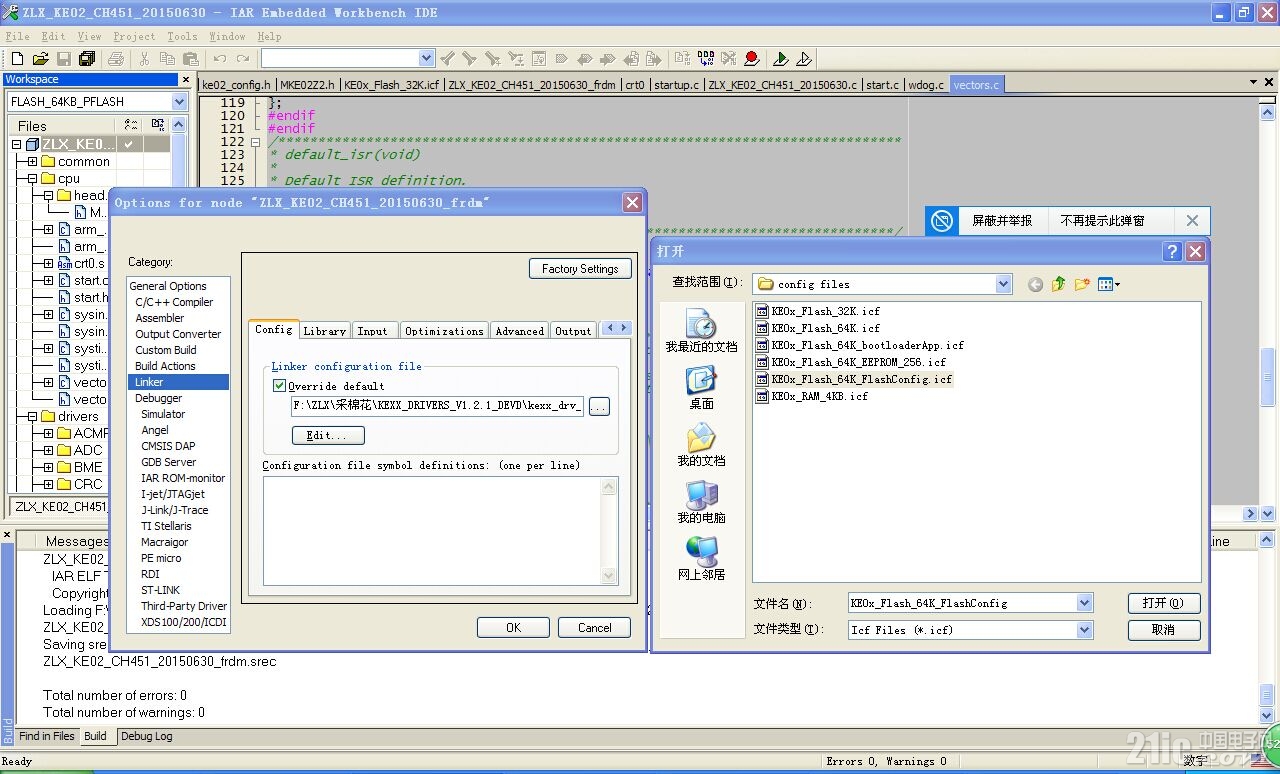The image size is (1280, 774).
Task: Open the 查找范围 config files folder dropdown
Action: pos(1004,284)
